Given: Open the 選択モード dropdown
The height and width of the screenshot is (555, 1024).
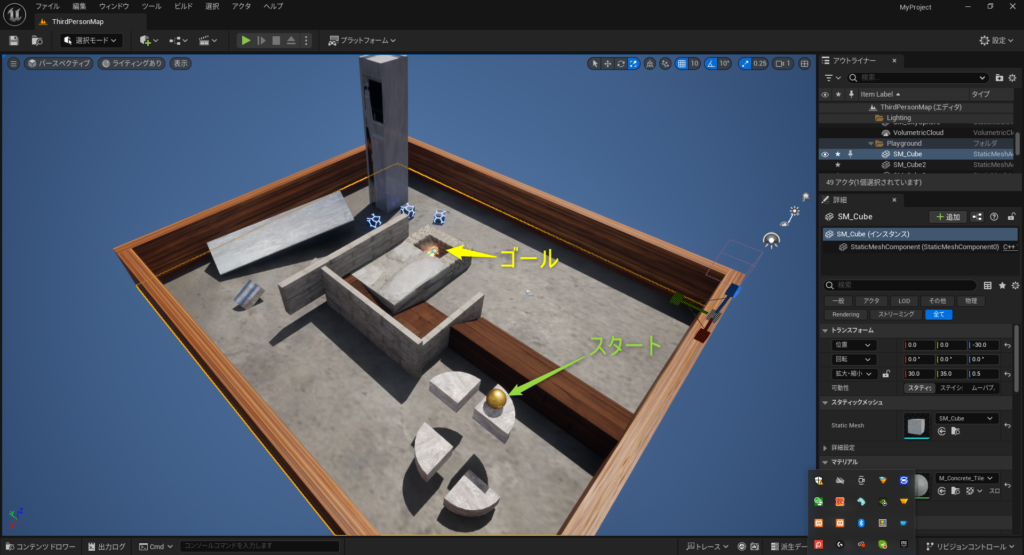Looking at the screenshot, I should [x=91, y=40].
